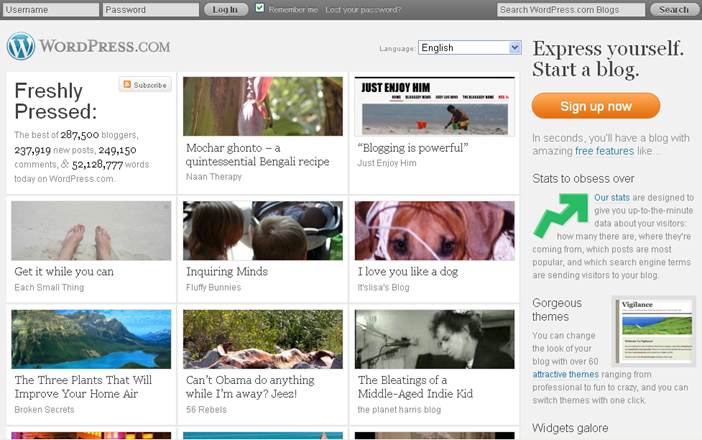Open the "Blogging is powerful" post title
Screen dimensions: 702x440
point(413,148)
